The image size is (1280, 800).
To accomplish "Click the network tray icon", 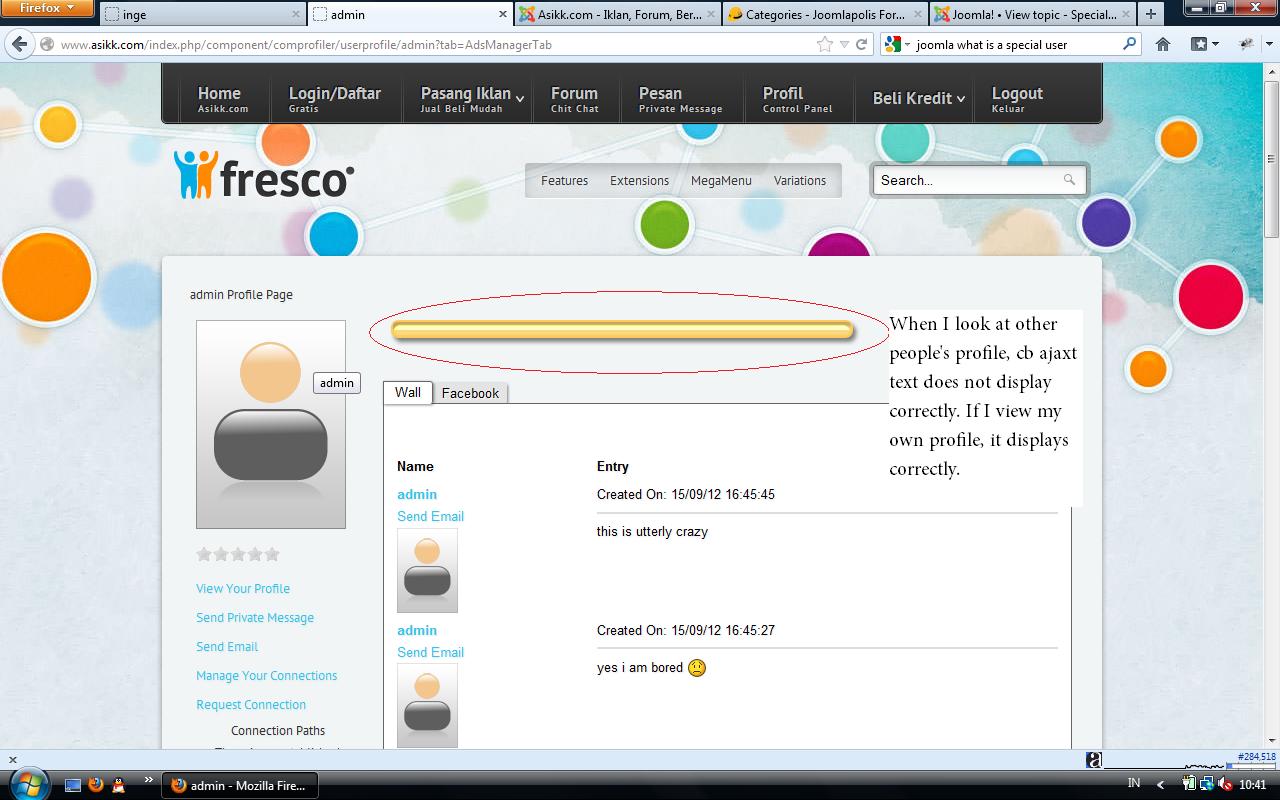I will (x=1208, y=785).
